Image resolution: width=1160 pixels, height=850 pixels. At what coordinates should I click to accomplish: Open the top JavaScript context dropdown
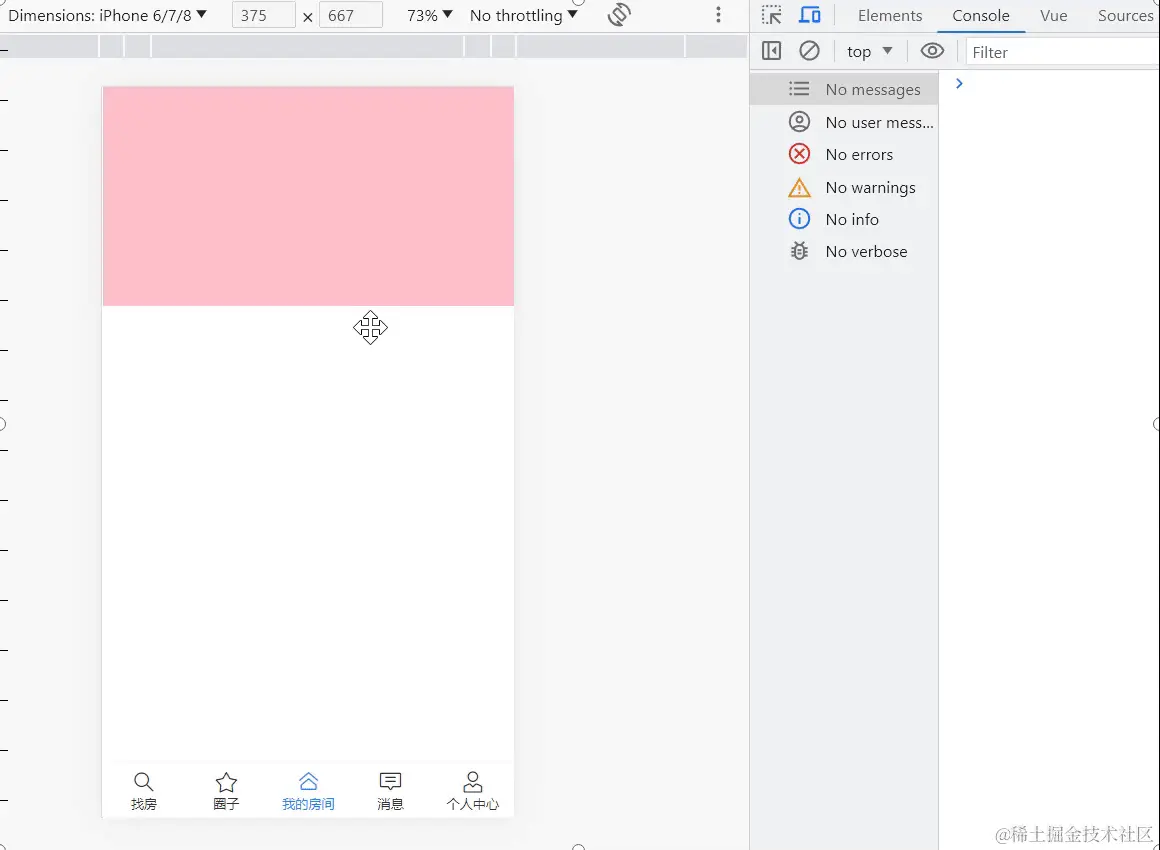click(869, 52)
